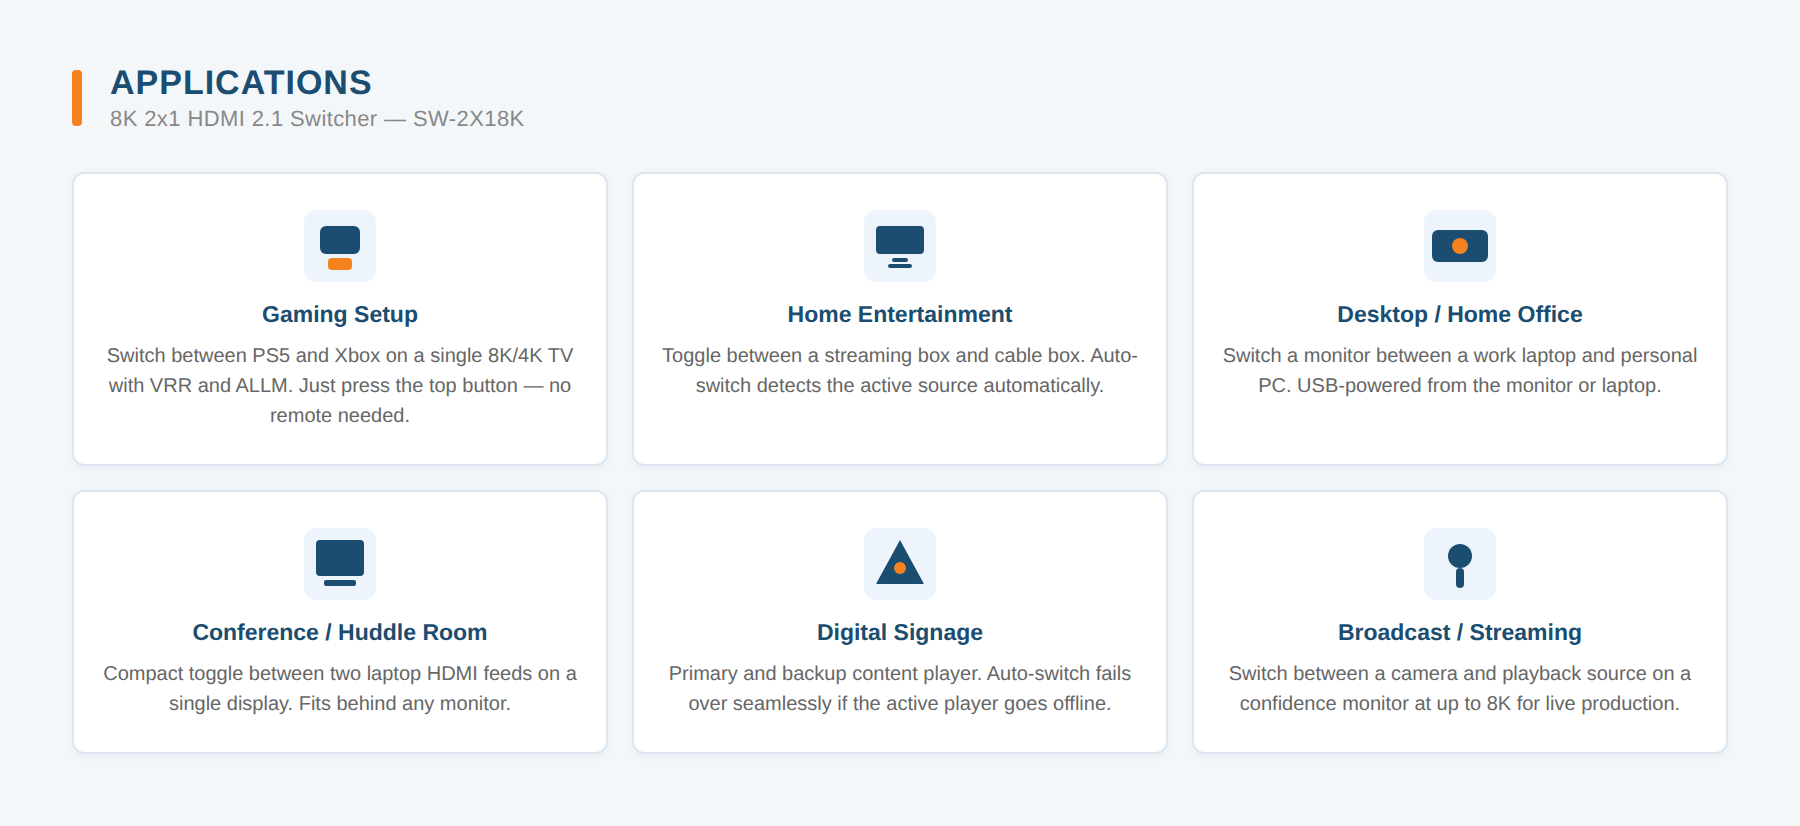Select the Broadcast / Streaming microphone icon
The width and height of the screenshot is (1800, 826).
tap(1460, 564)
